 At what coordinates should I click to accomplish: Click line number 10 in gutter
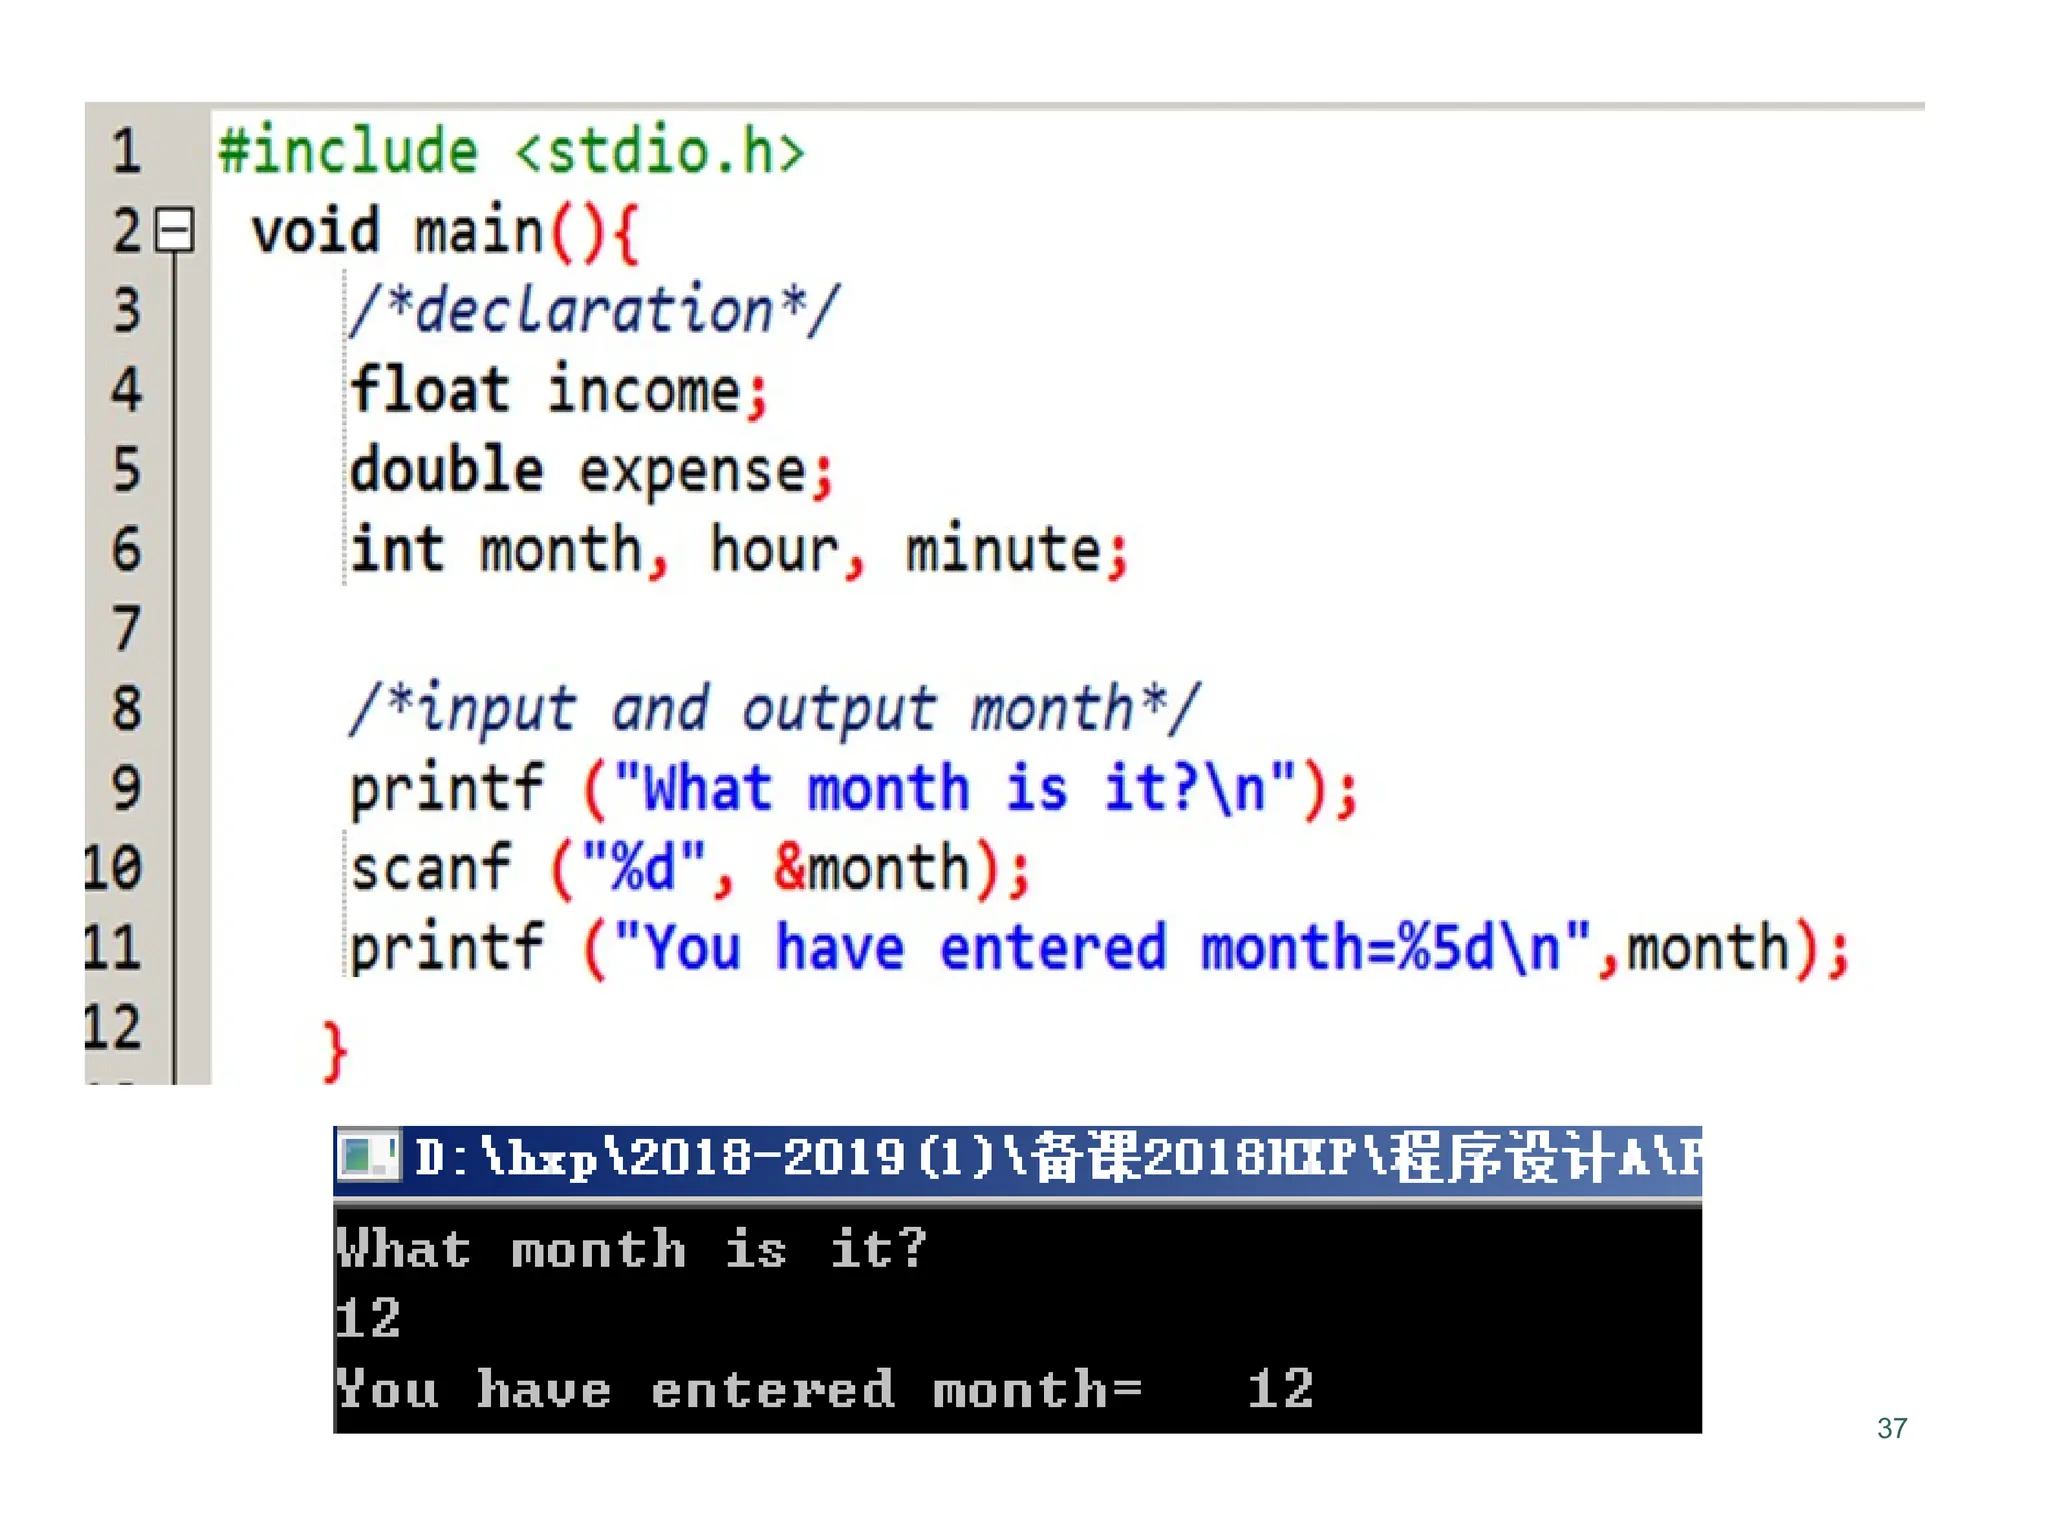coord(113,868)
